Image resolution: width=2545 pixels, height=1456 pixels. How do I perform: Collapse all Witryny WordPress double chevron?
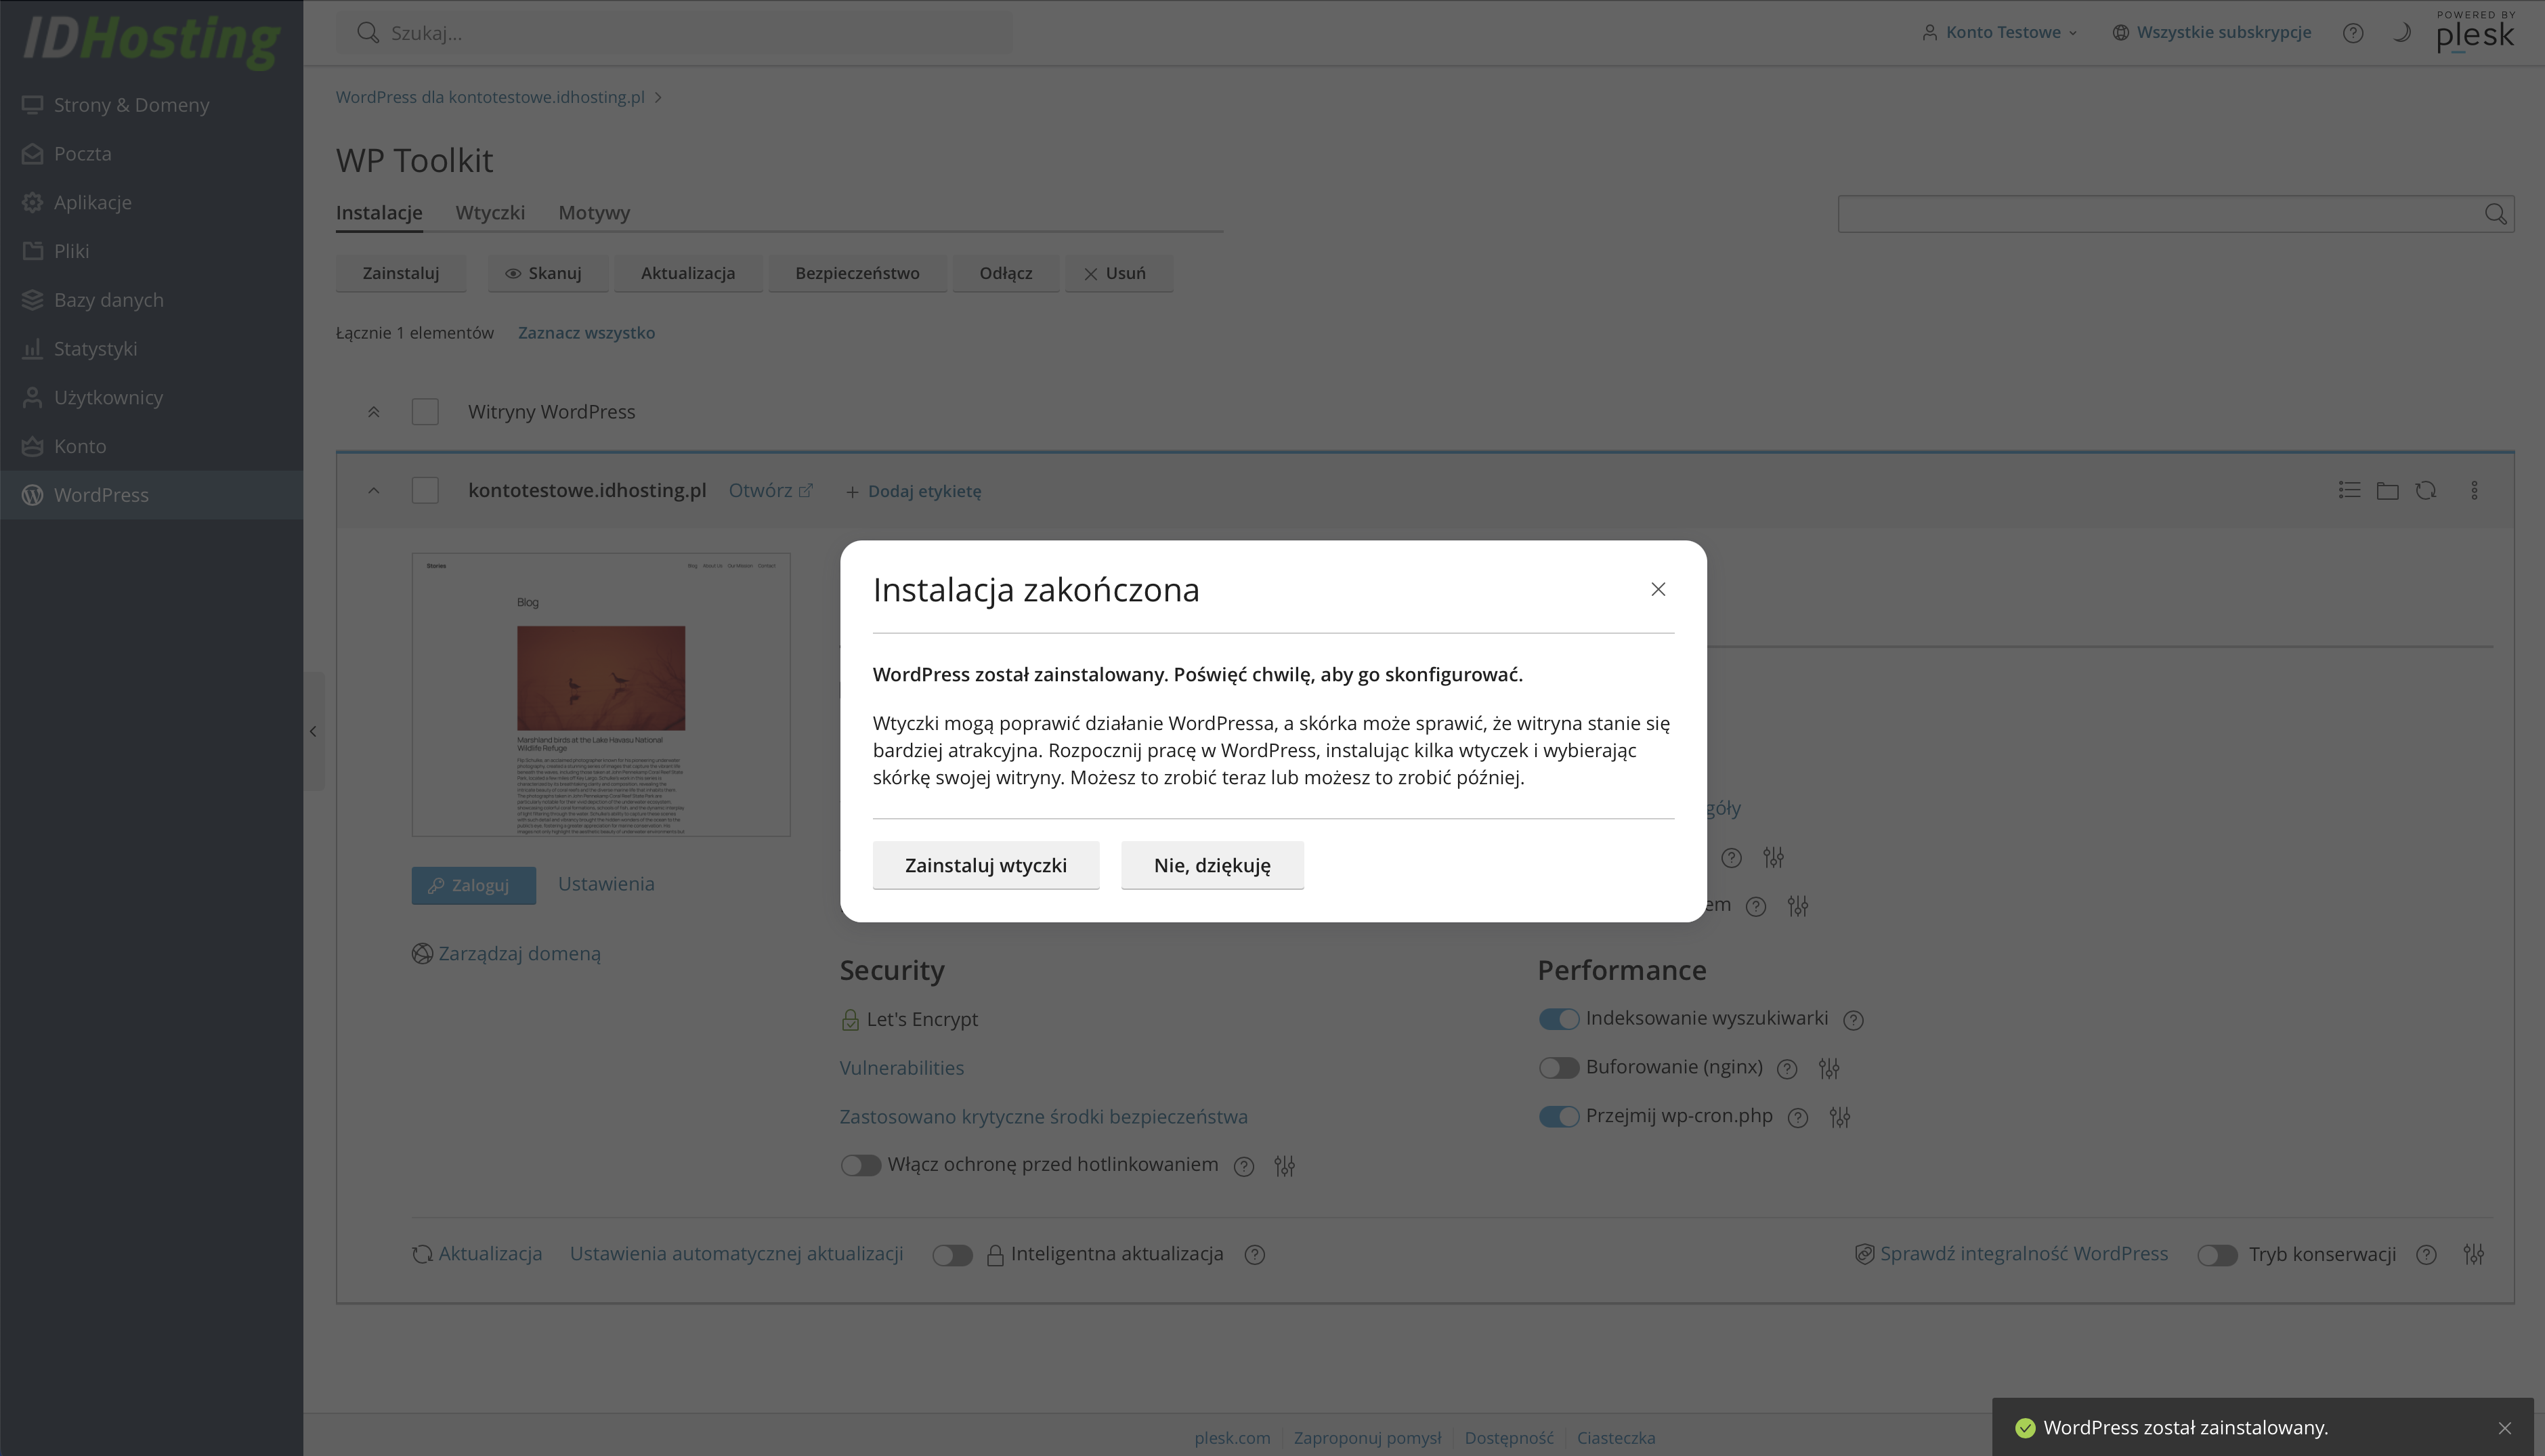pyautogui.click(x=373, y=412)
